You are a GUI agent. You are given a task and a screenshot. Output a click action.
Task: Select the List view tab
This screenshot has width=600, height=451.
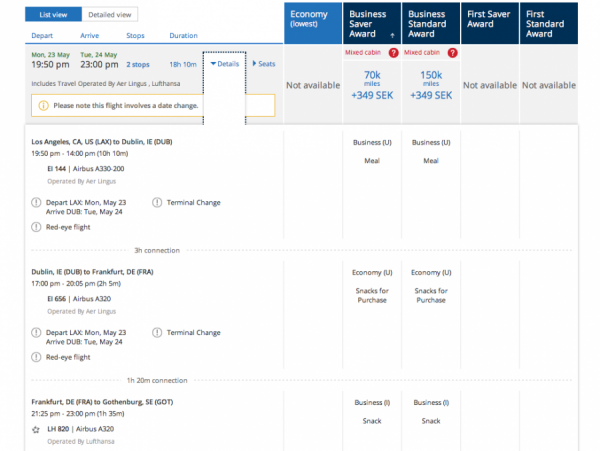46,15
